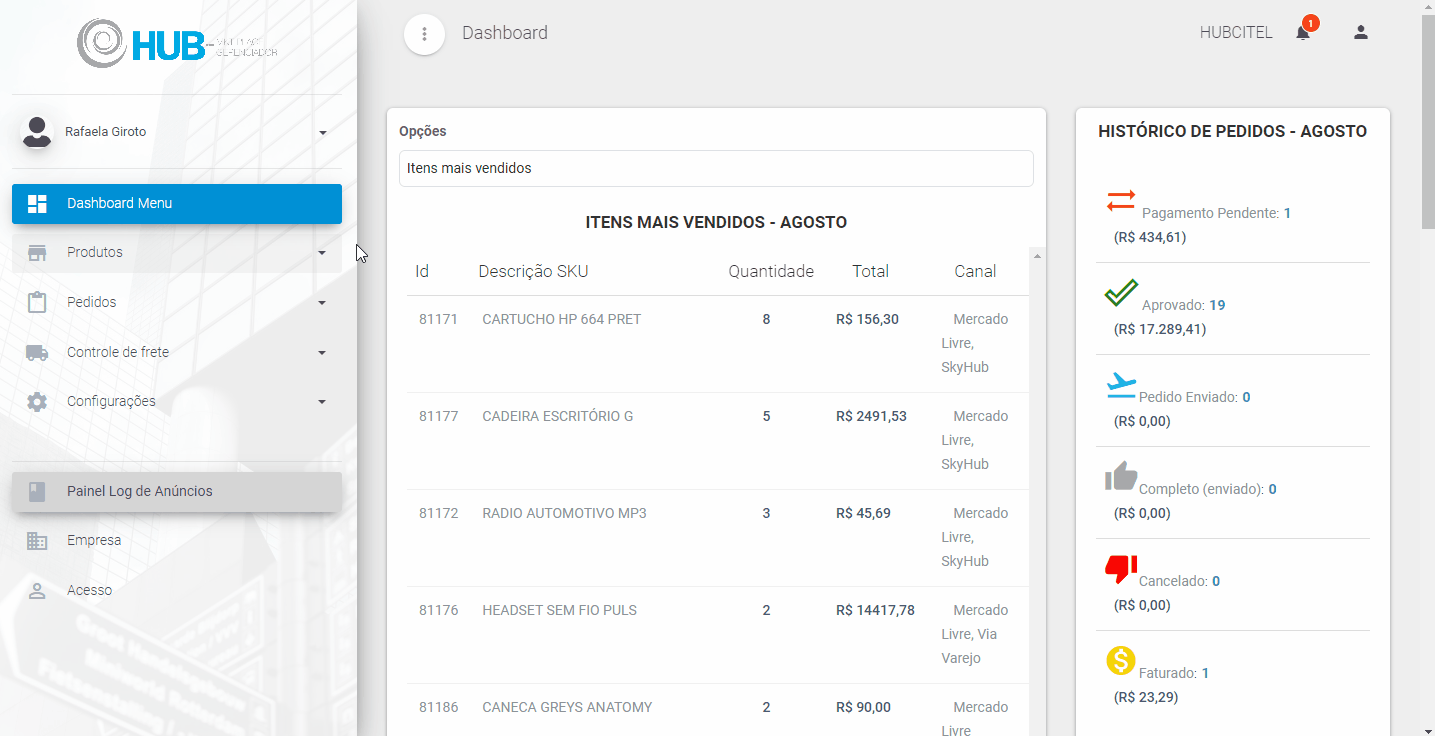Viewport: 1435px width, 736px height.
Task: Click the Completo thumbs-up icon
Action: [x=1121, y=477]
